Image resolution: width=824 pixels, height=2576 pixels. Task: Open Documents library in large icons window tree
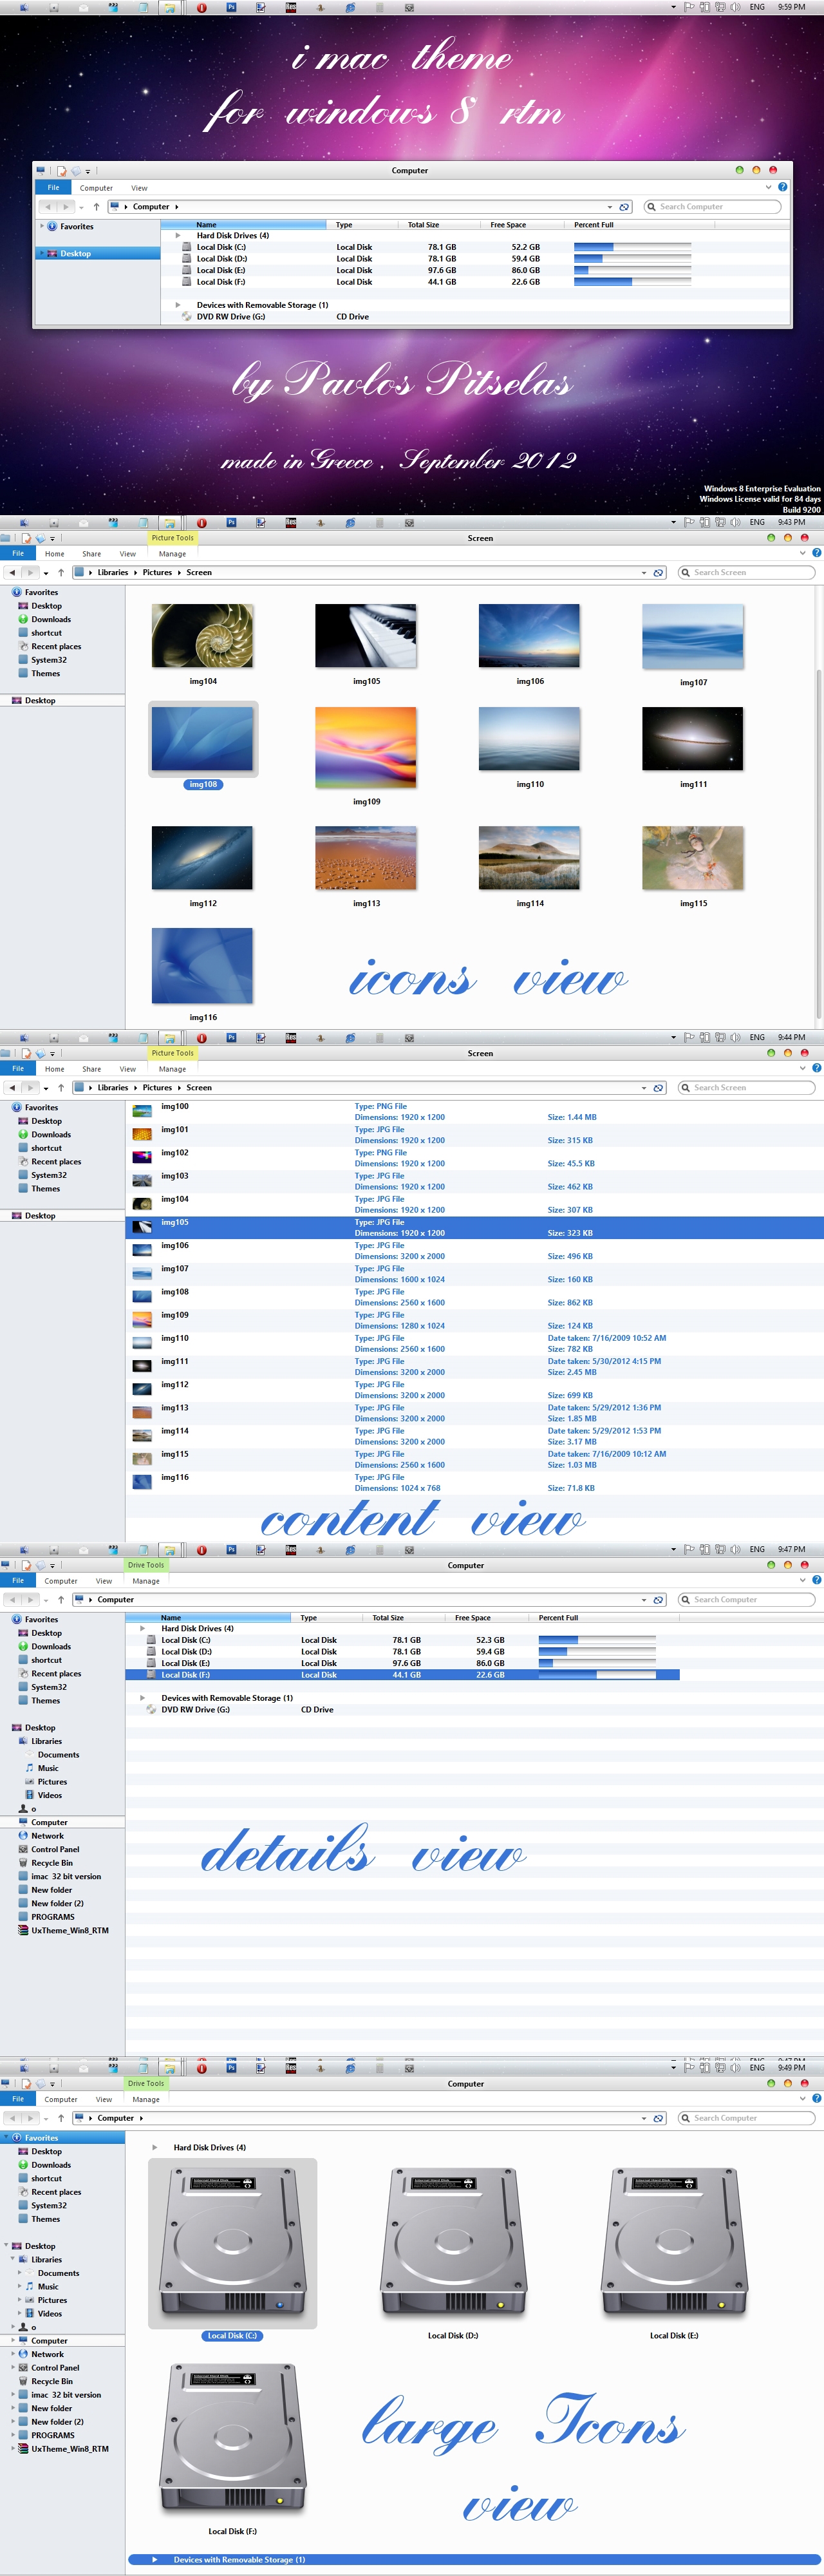point(58,2273)
